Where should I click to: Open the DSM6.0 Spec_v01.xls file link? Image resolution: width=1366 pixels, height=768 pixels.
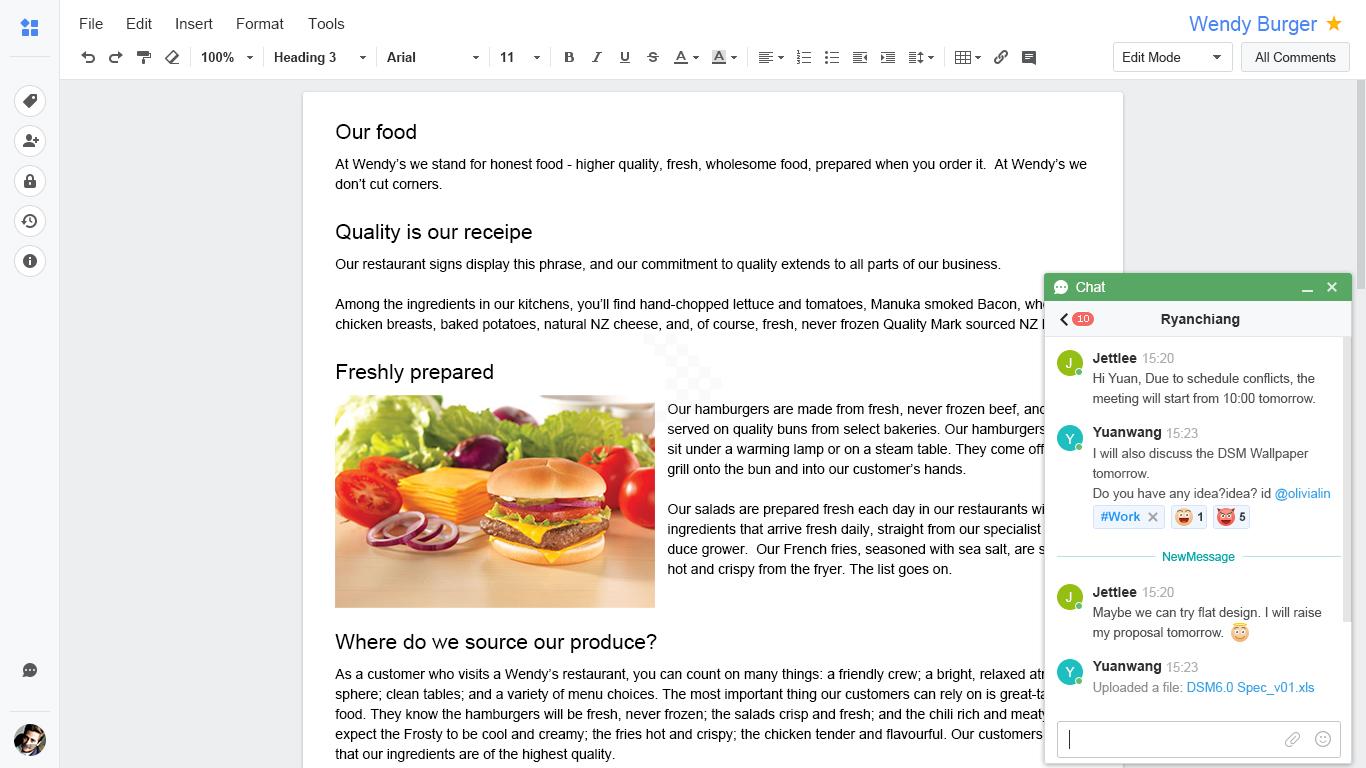(1250, 687)
